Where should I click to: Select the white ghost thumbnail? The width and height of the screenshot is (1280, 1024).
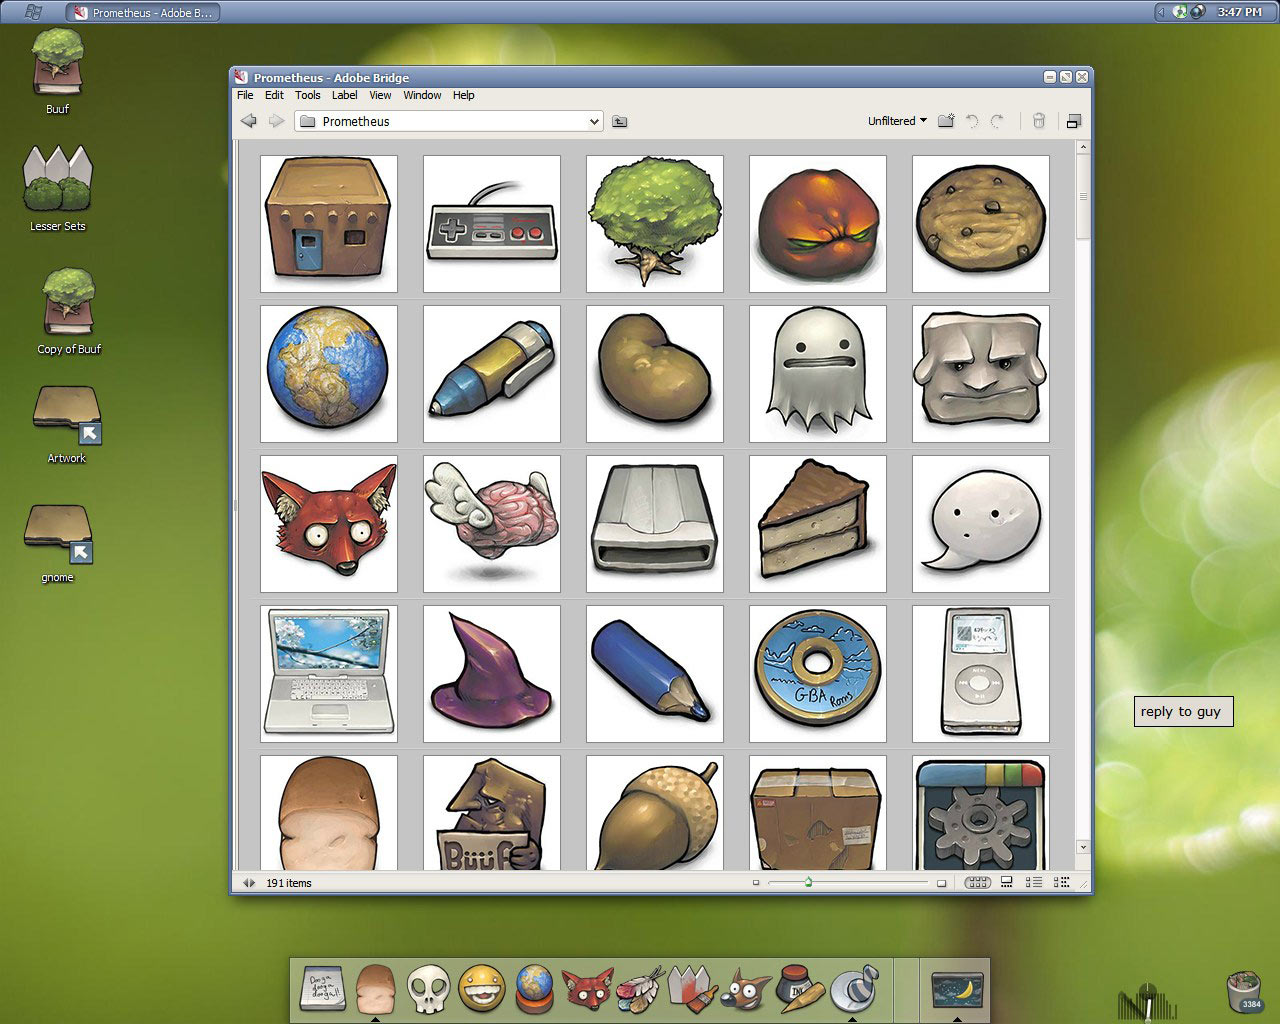tap(818, 374)
